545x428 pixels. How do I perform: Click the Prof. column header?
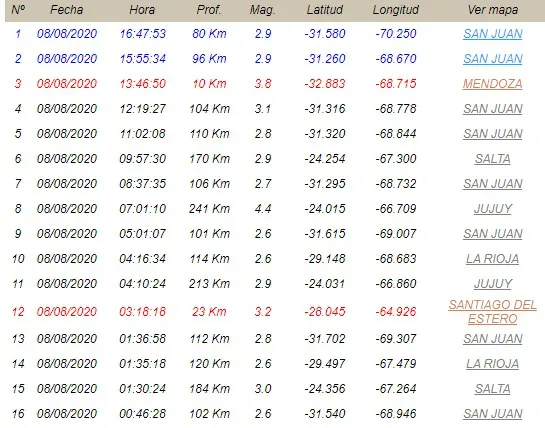[209, 10]
